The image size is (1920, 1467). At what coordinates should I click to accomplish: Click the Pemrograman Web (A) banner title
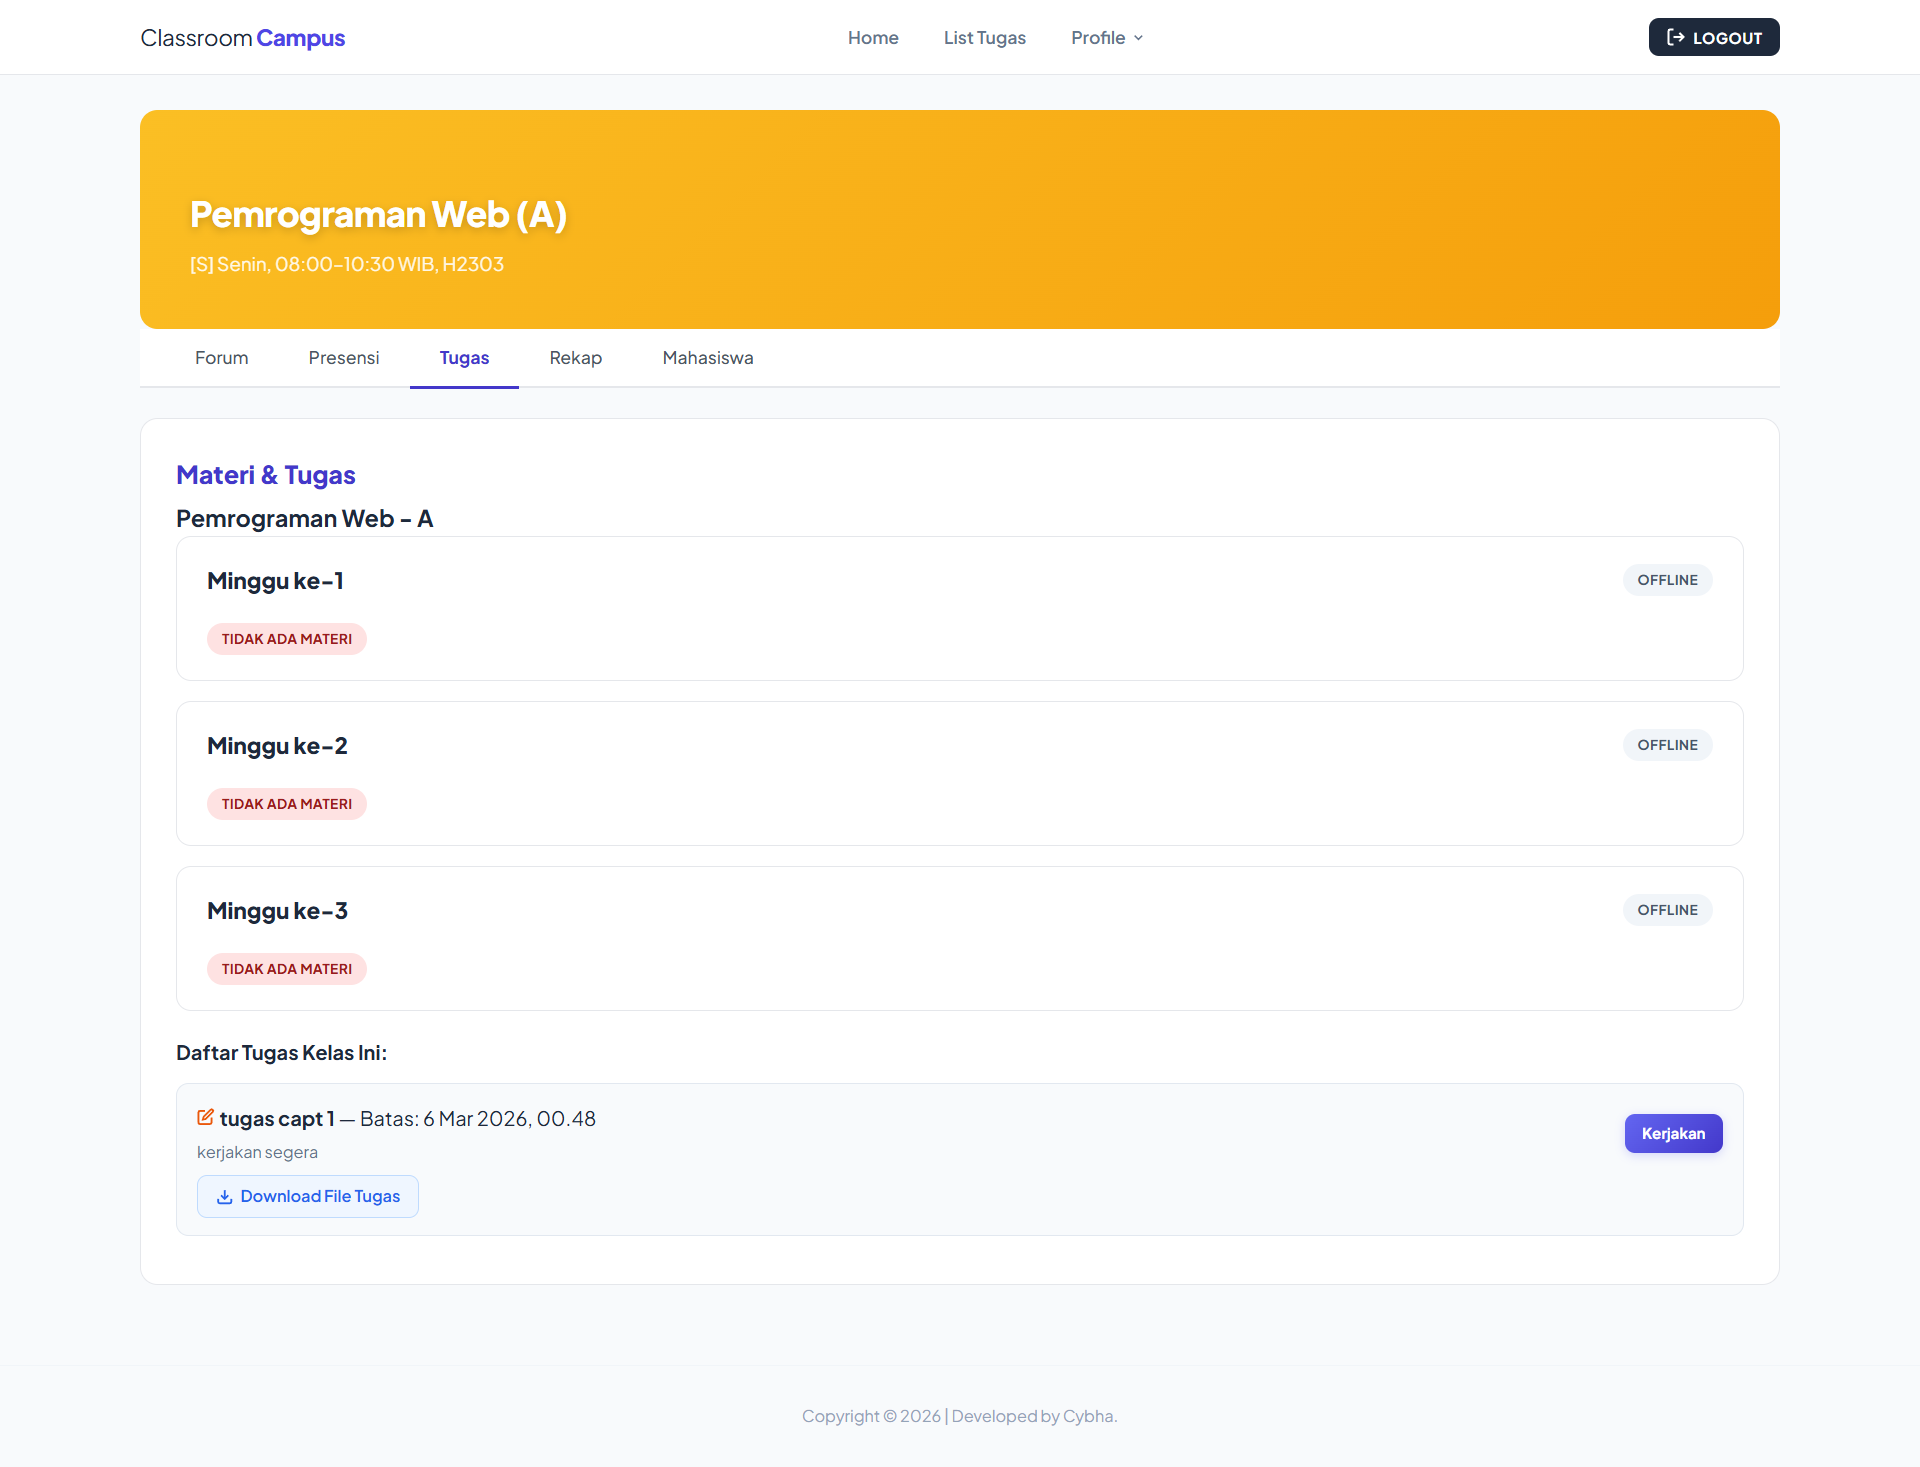point(378,214)
